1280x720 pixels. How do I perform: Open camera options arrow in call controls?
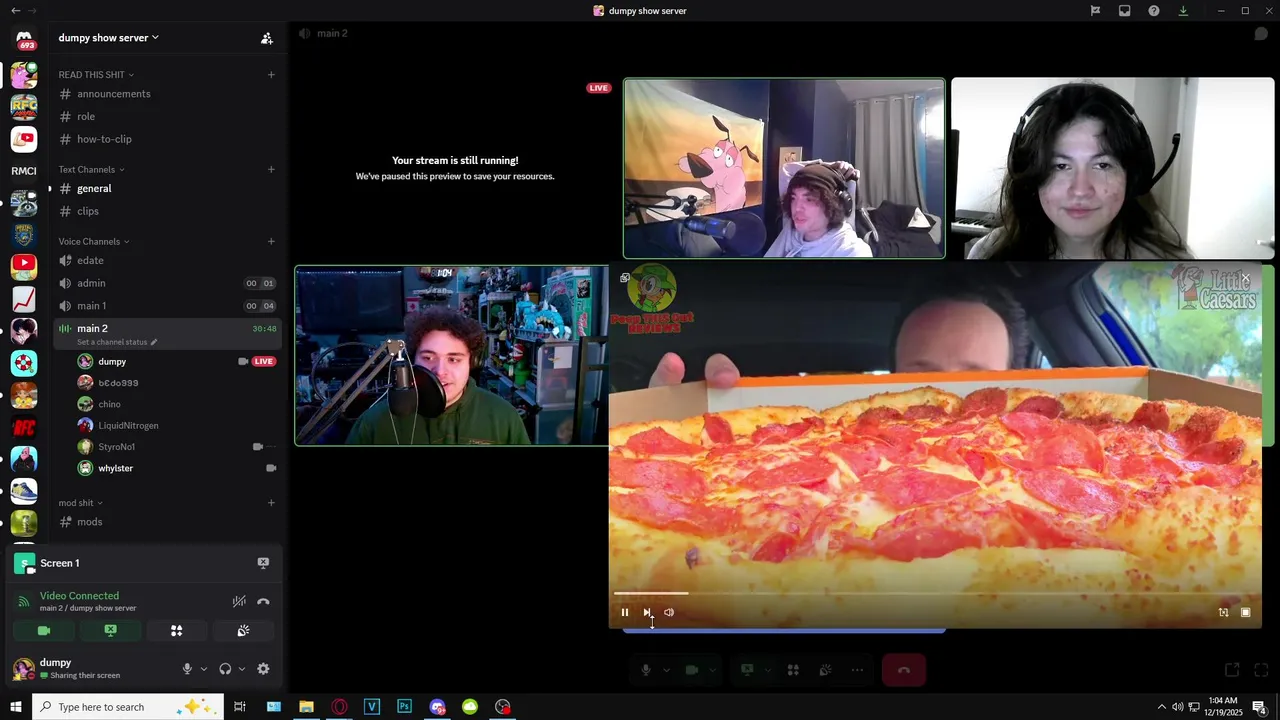(712, 670)
